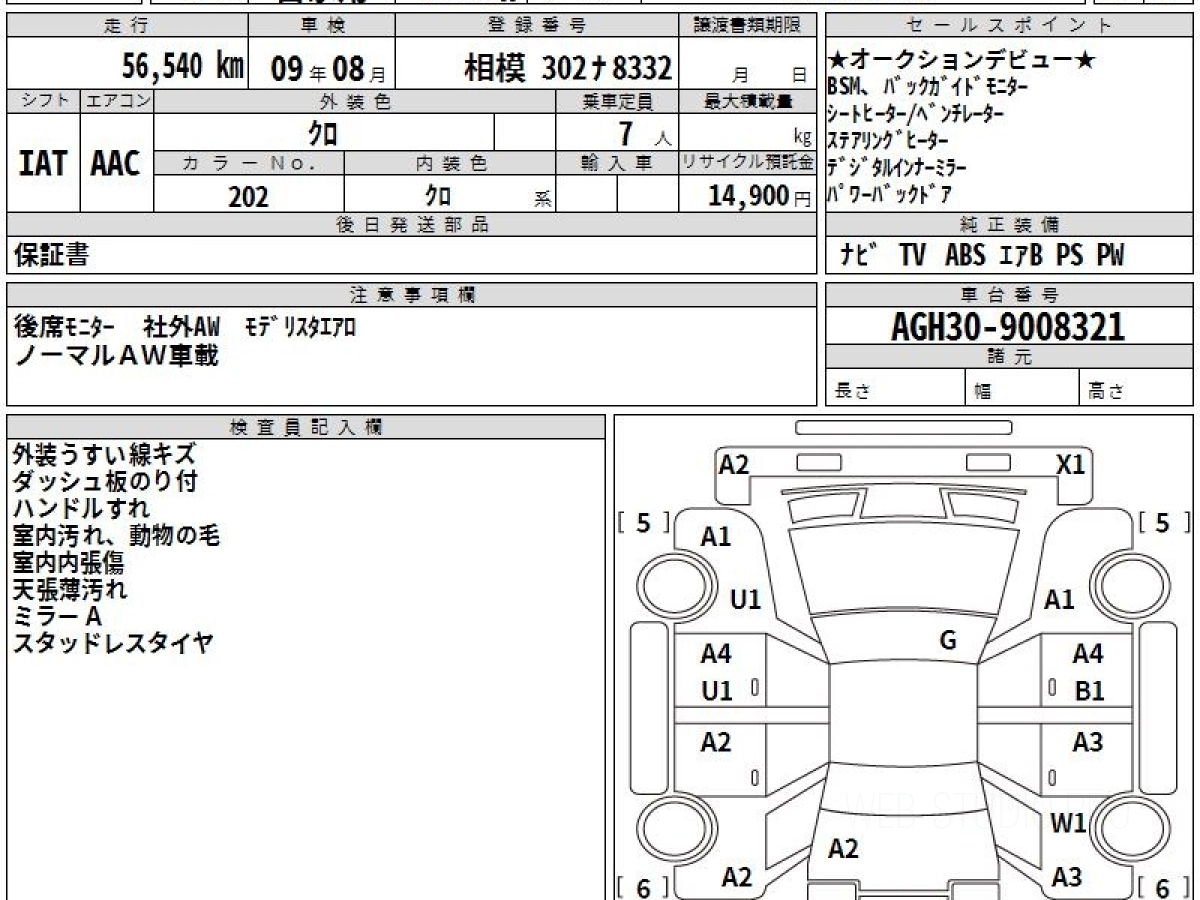The width and height of the screenshot is (1200, 900).
Task: Click inspector note 室内汚れ、動物の毛
Action: 116,536
